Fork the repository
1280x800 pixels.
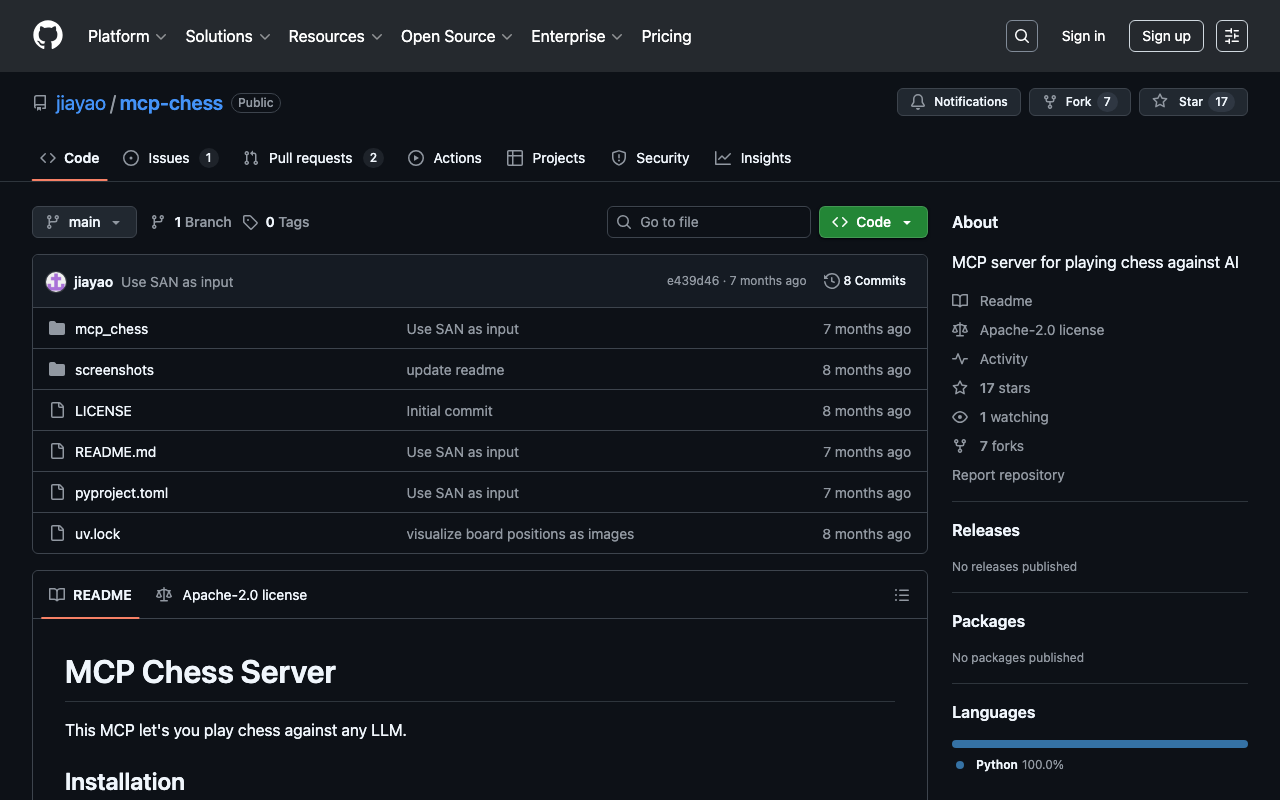[1078, 102]
